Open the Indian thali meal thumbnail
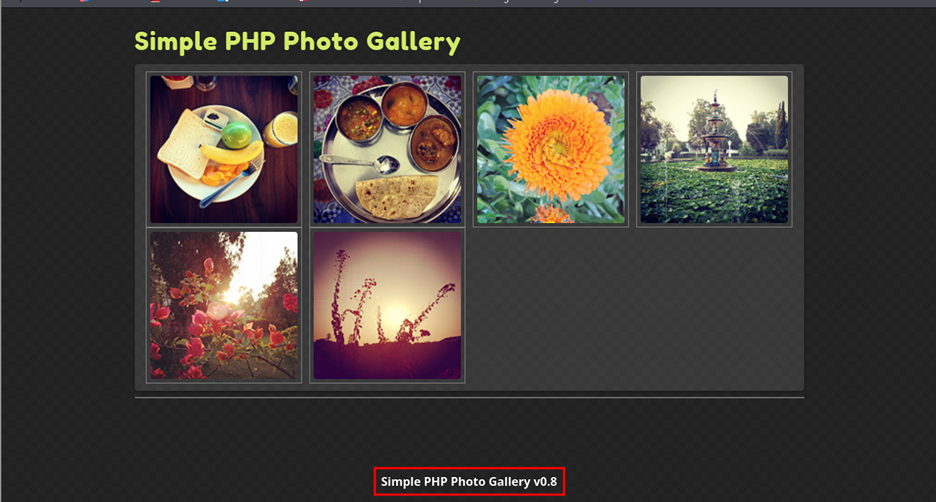The image size is (936, 502). click(x=387, y=149)
